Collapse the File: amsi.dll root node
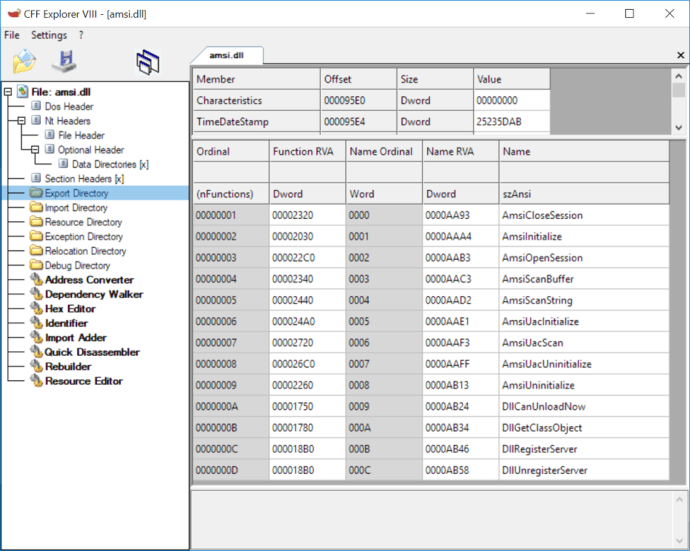Screen dimensions: 690x551 [x=8, y=92]
